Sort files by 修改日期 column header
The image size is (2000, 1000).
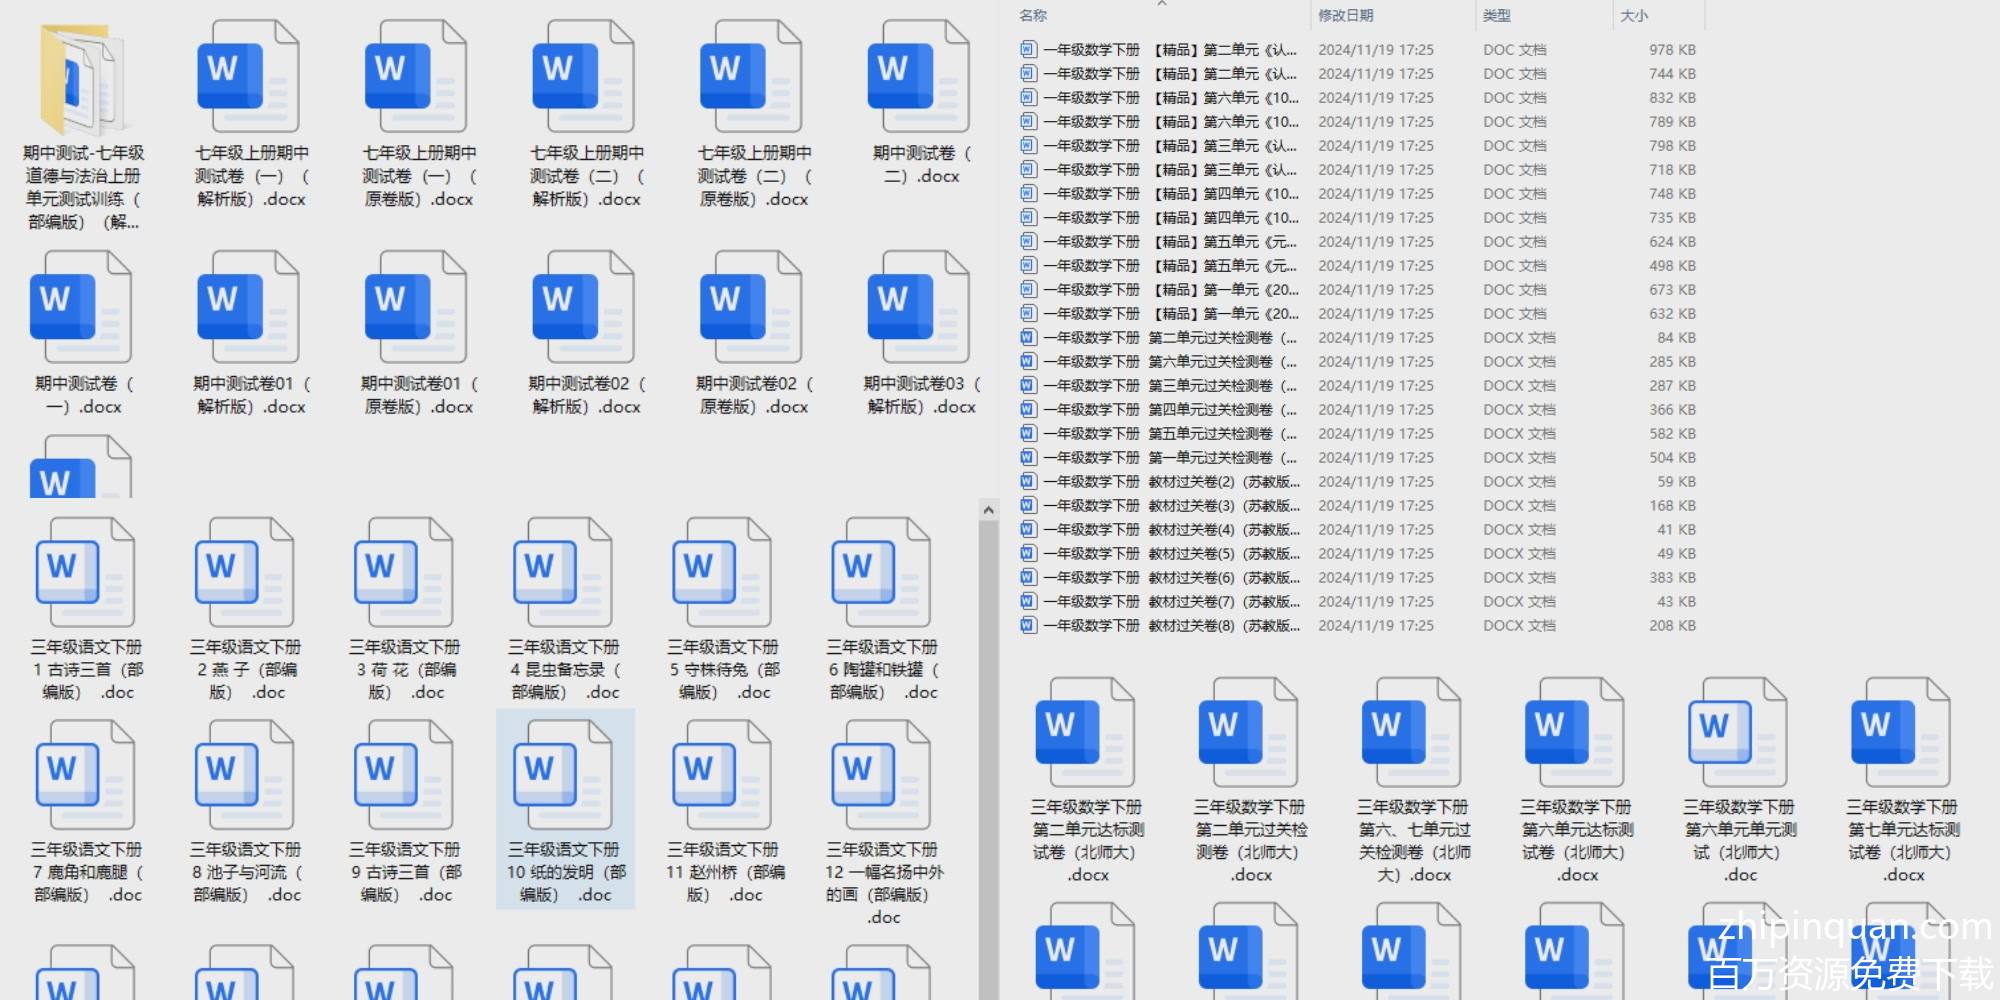tap(1345, 15)
